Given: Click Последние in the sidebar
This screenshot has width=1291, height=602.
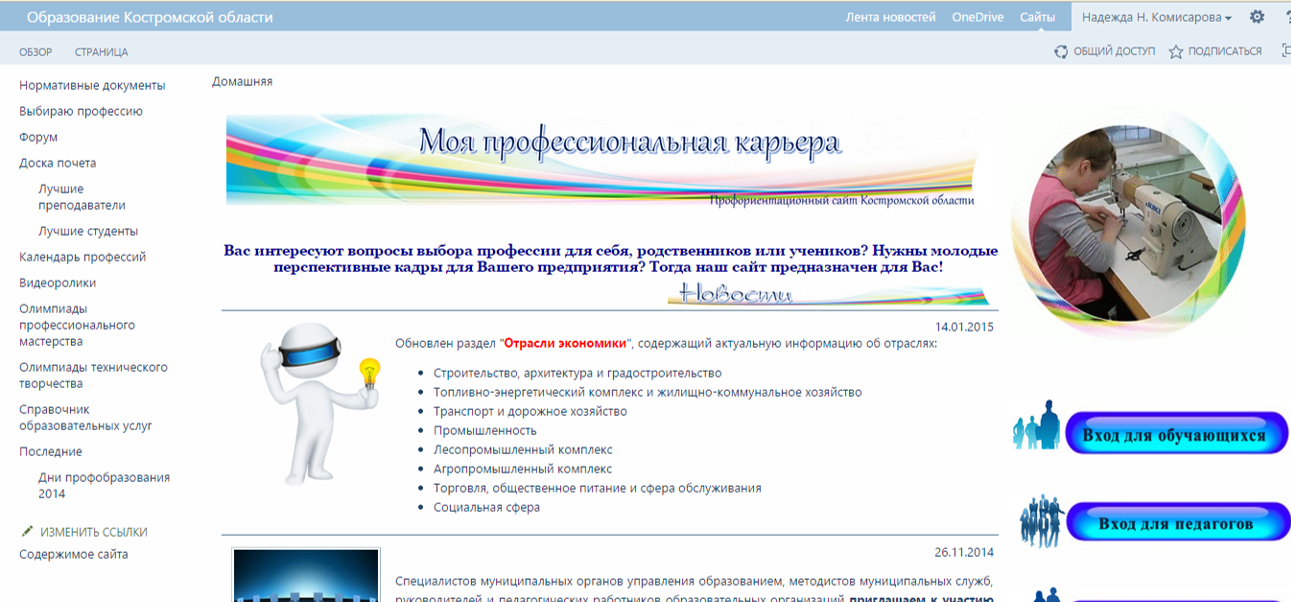Looking at the screenshot, I should click(x=50, y=451).
